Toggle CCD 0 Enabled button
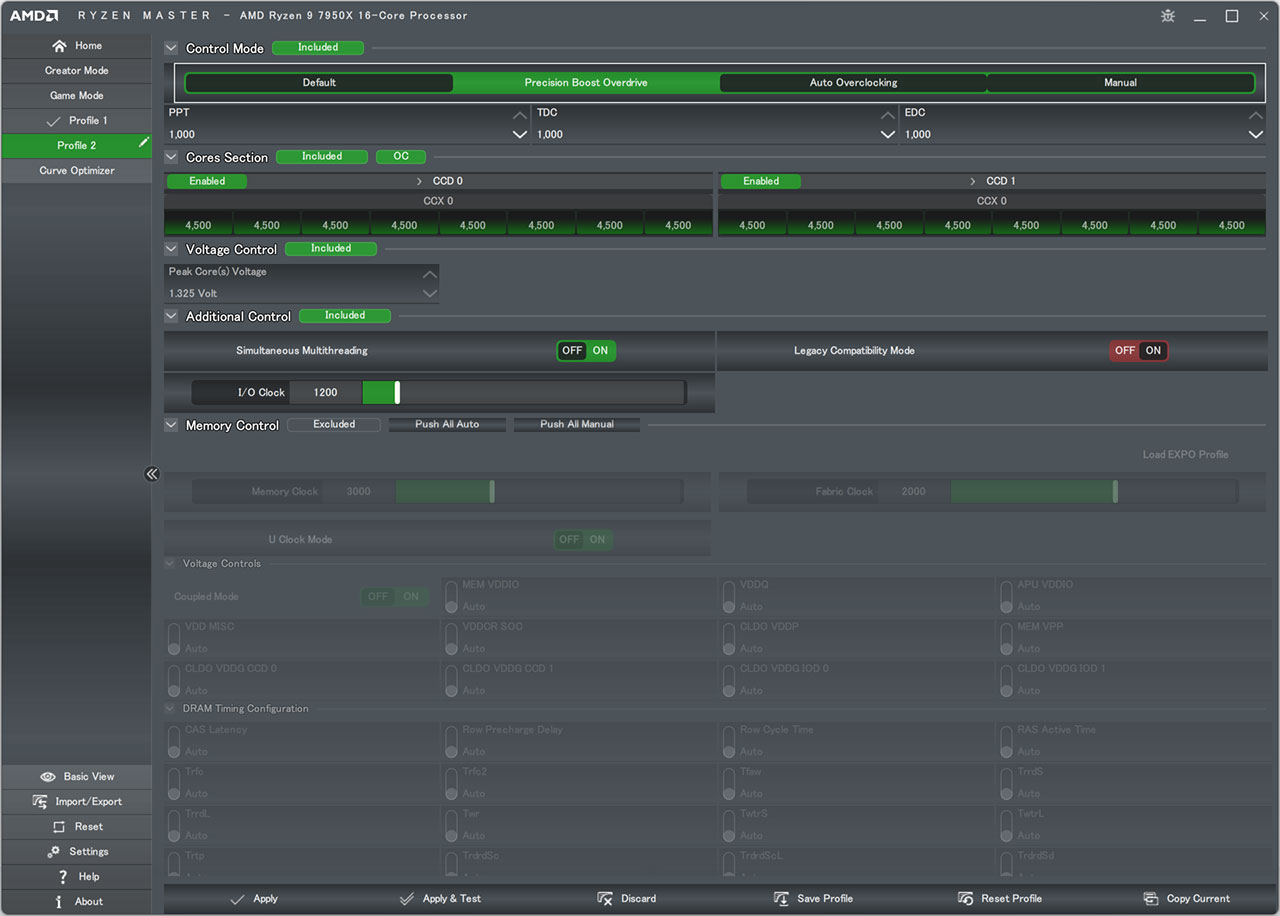1280x916 pixels. point(207,181)
